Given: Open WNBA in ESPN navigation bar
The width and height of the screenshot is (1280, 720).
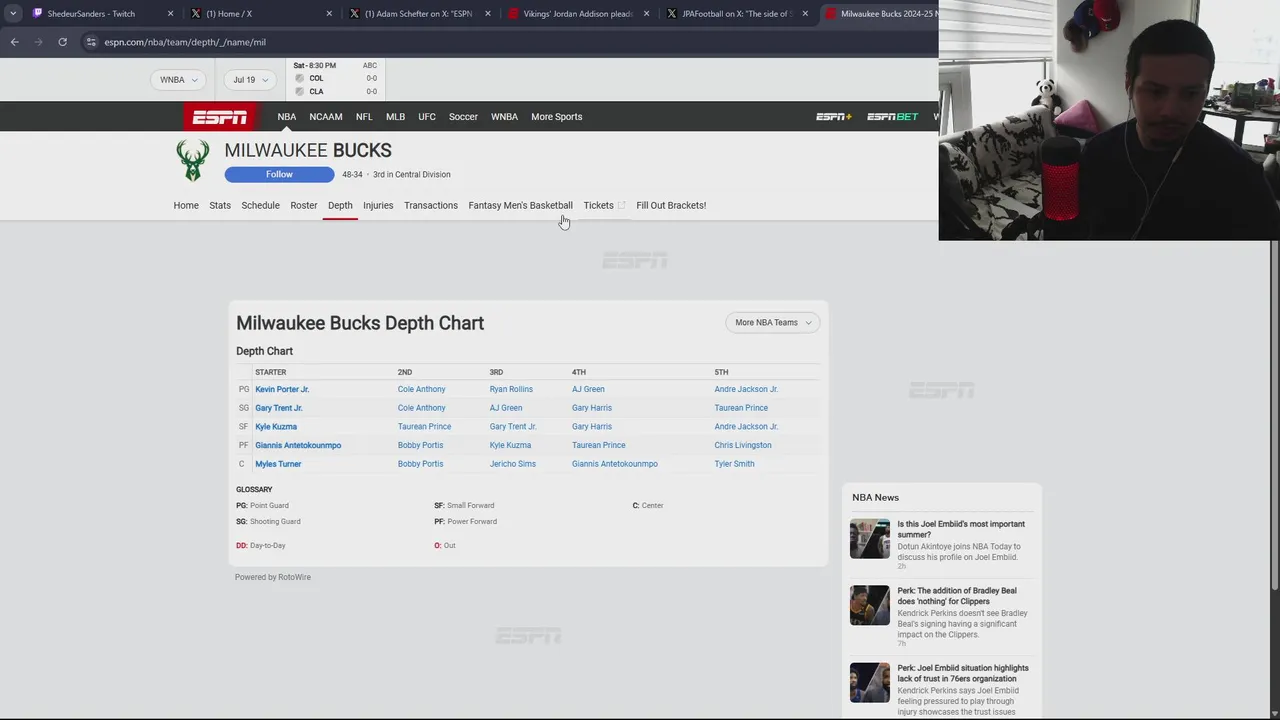Looking at the screenshot, I should coord(504,117).
